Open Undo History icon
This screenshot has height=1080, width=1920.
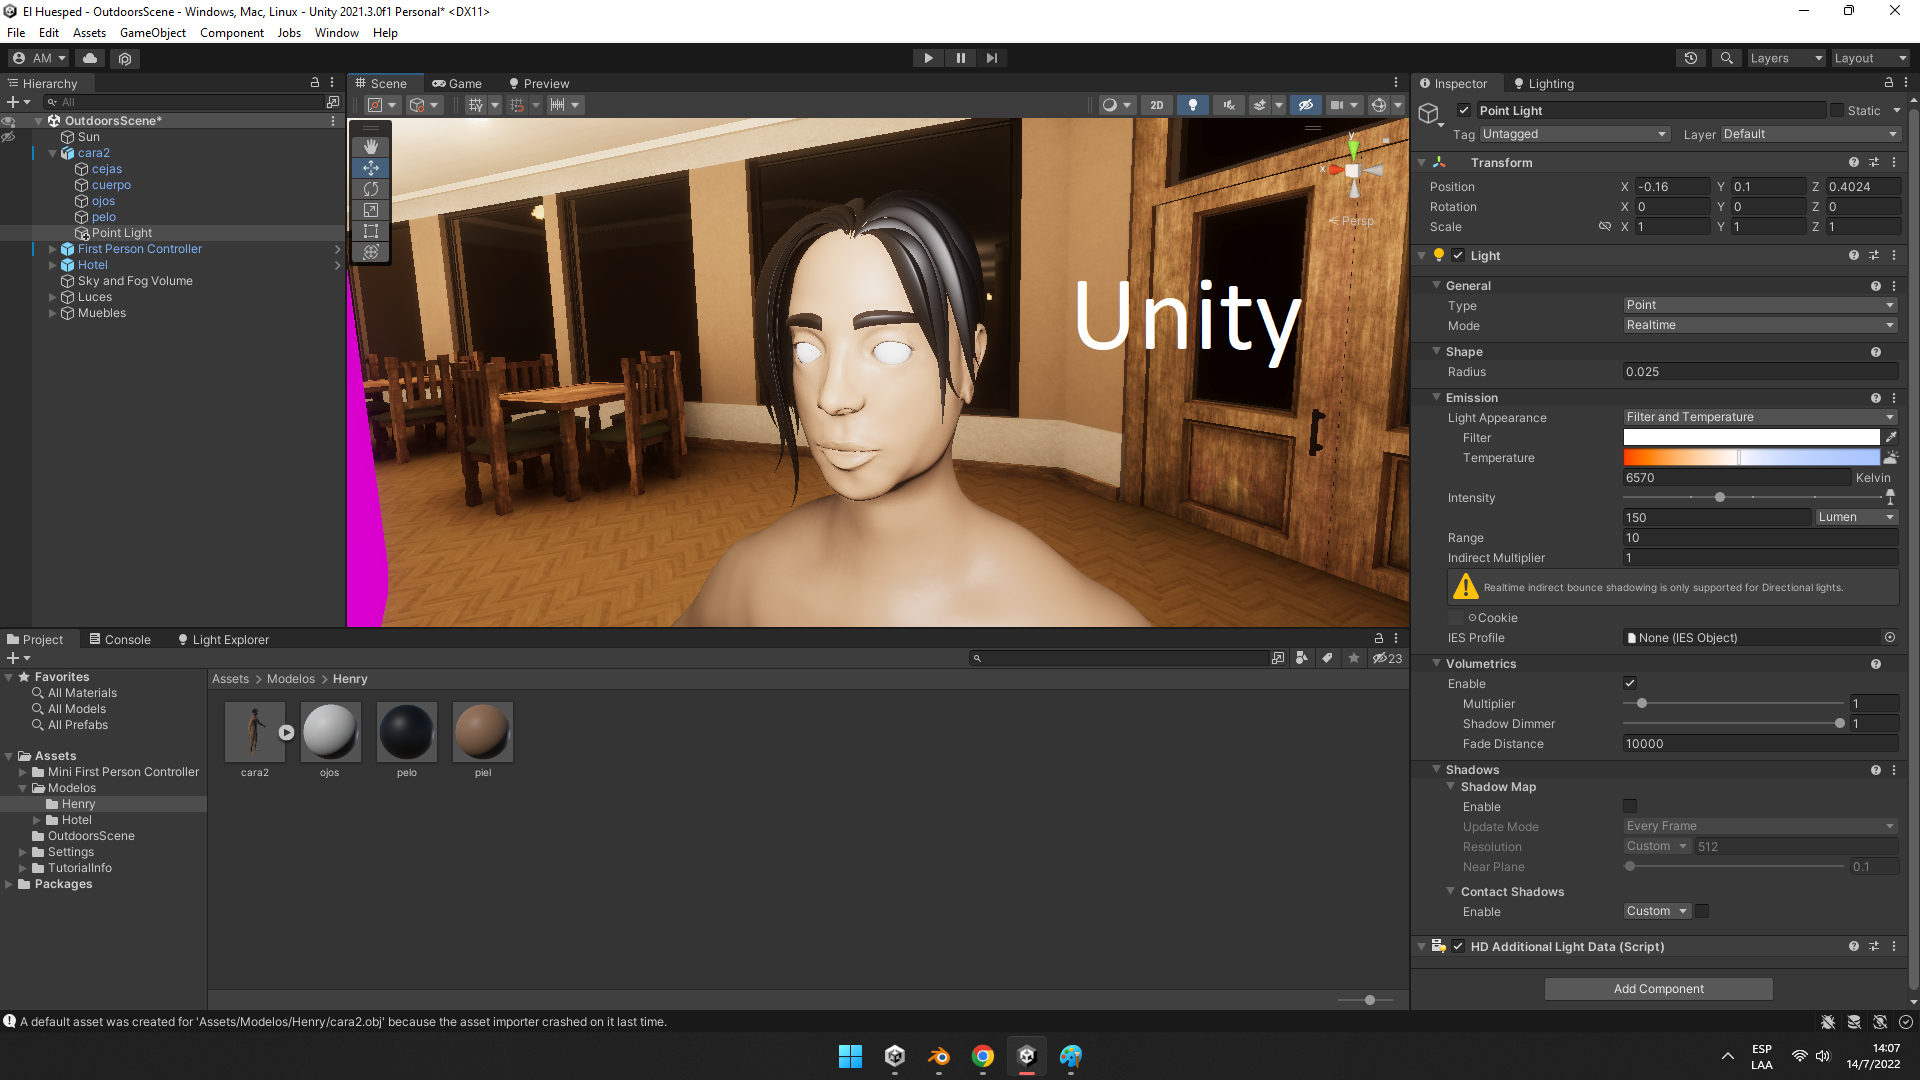[x=1691, y=58]
